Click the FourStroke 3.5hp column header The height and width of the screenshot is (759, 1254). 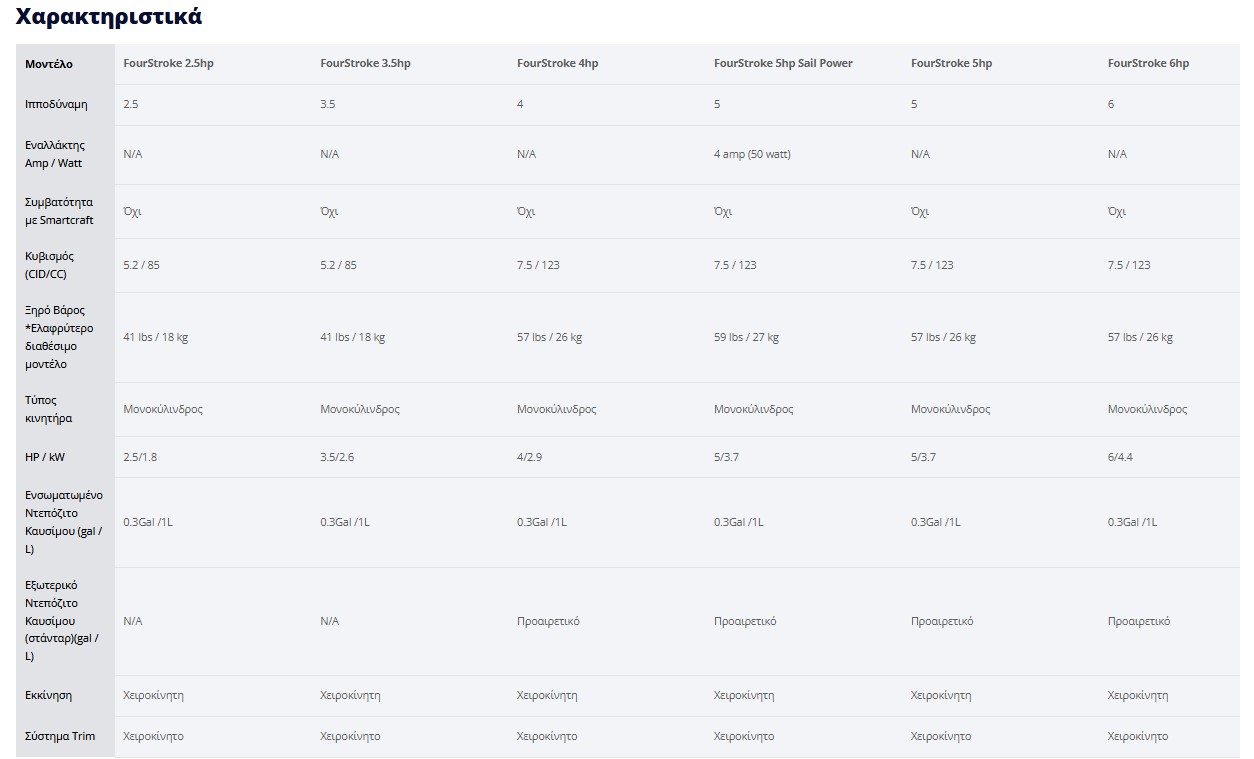[365, 63]
